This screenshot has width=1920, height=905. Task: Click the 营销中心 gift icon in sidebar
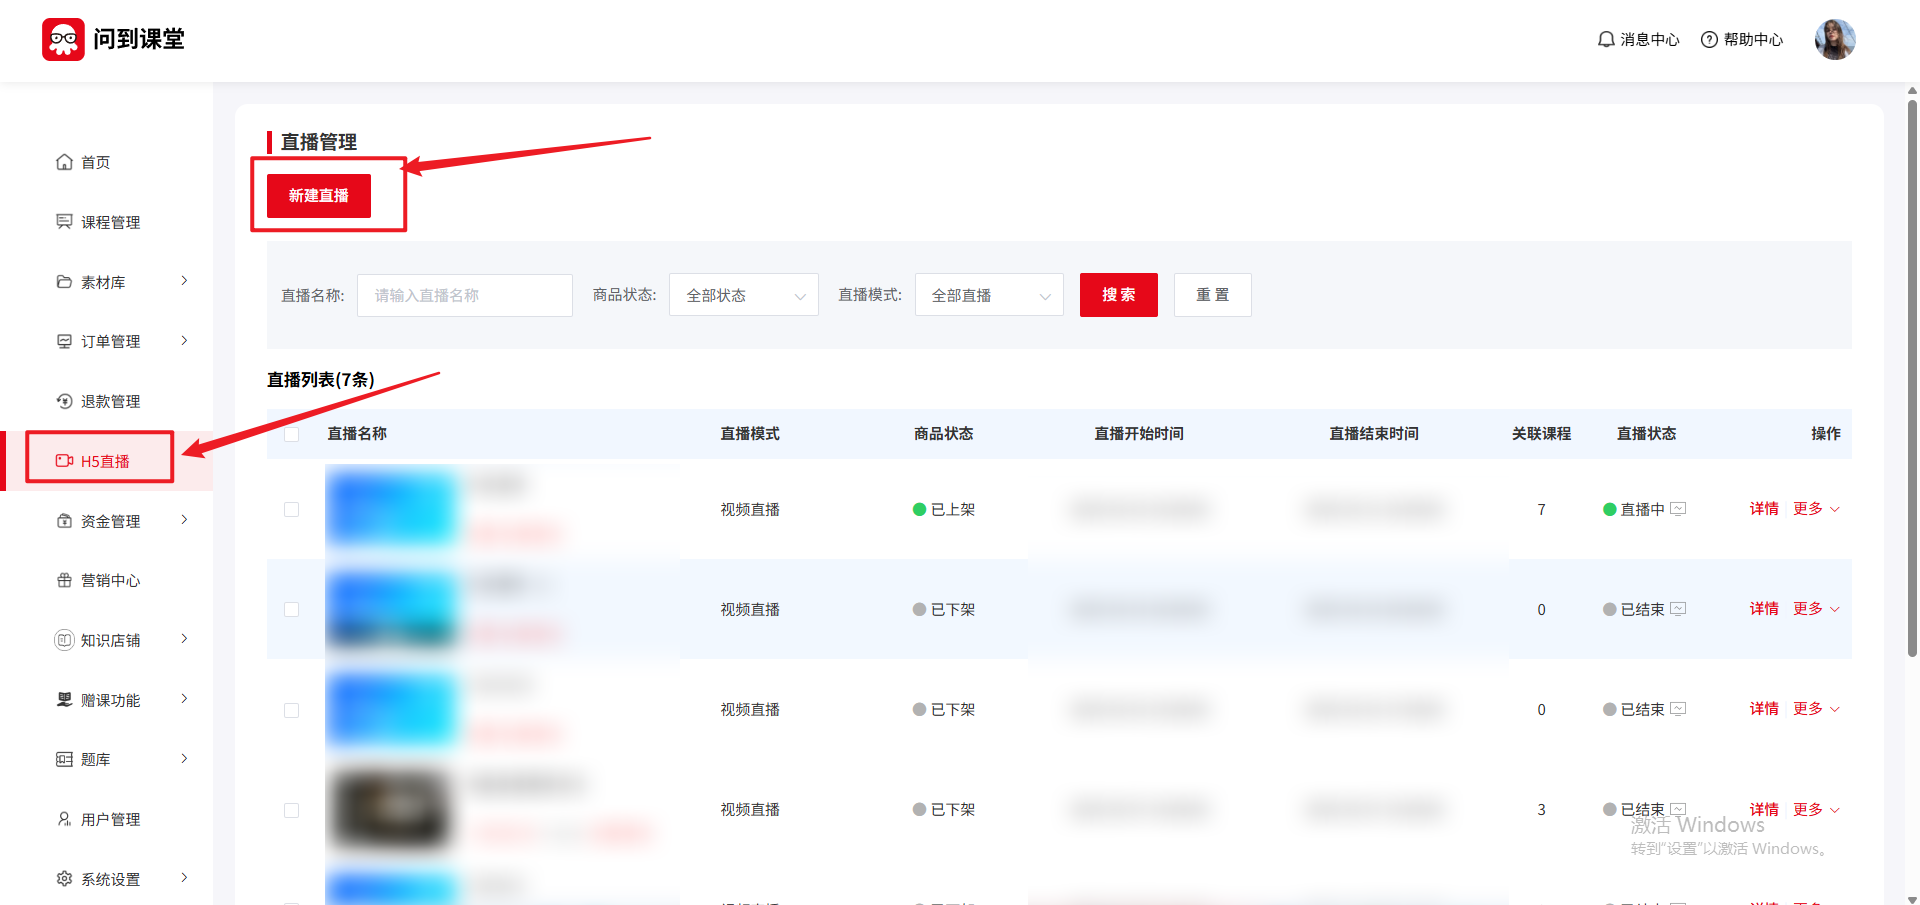pyautogui.click(x=65, y=580)
